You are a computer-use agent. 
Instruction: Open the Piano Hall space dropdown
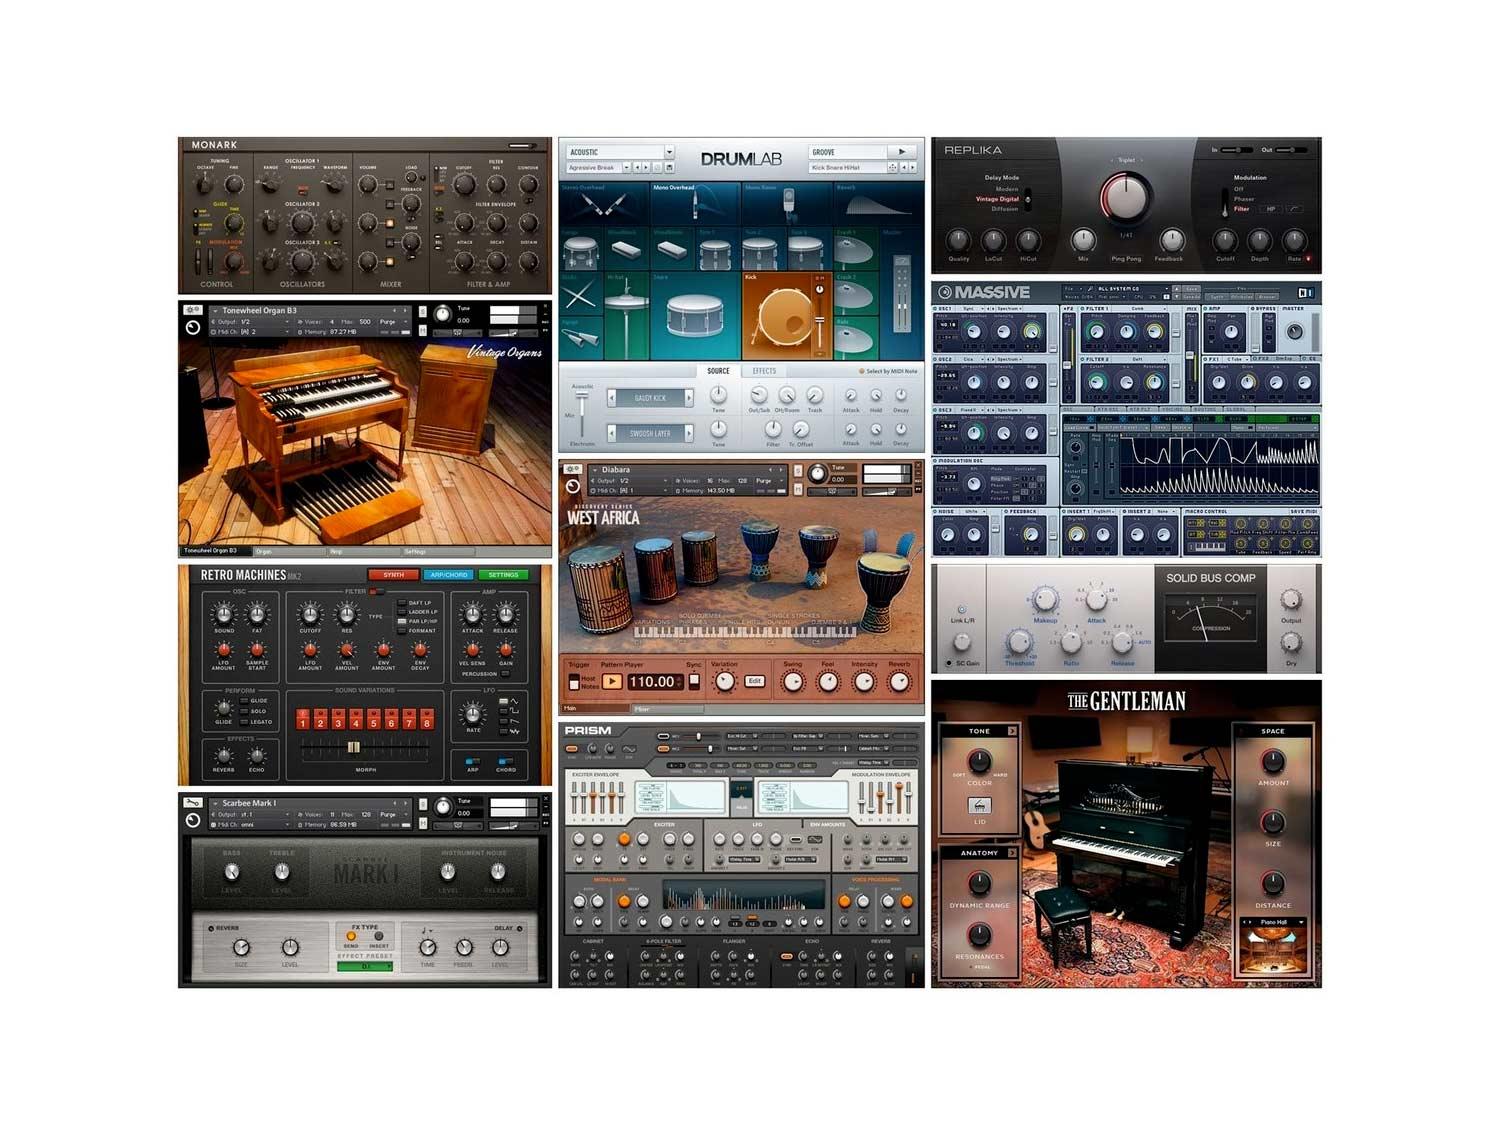point(1273,922)
